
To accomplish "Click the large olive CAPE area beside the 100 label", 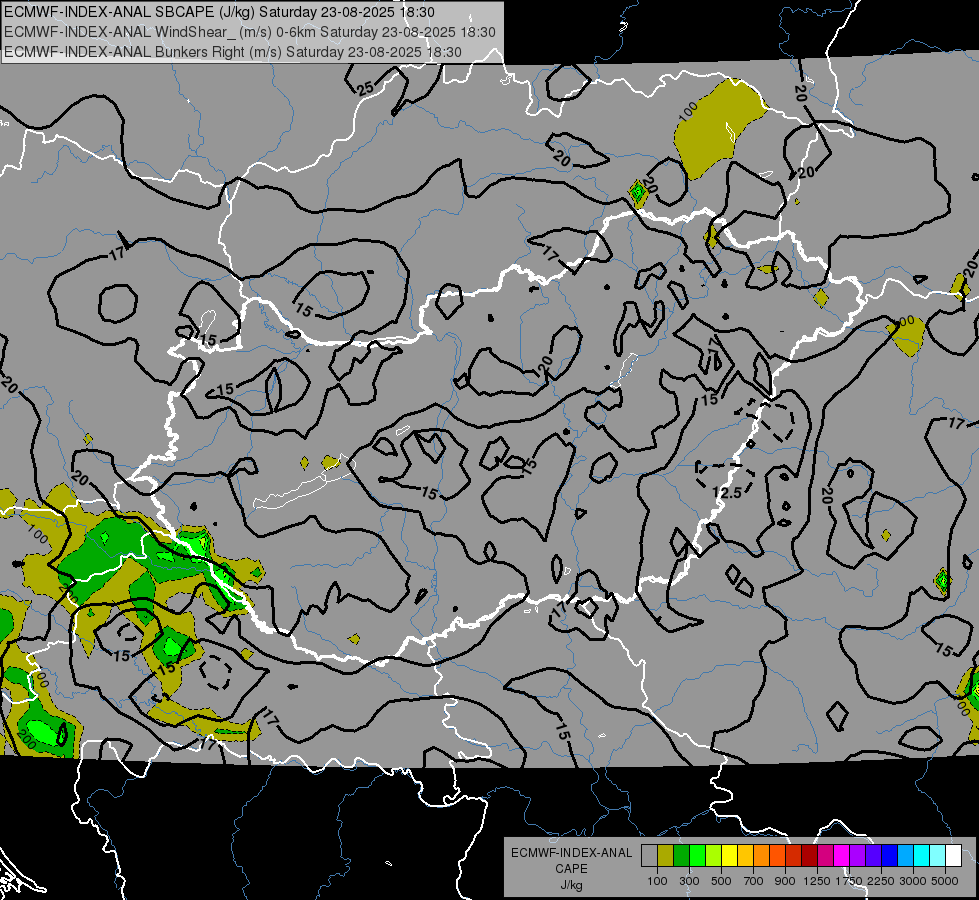I will point(718,128).
